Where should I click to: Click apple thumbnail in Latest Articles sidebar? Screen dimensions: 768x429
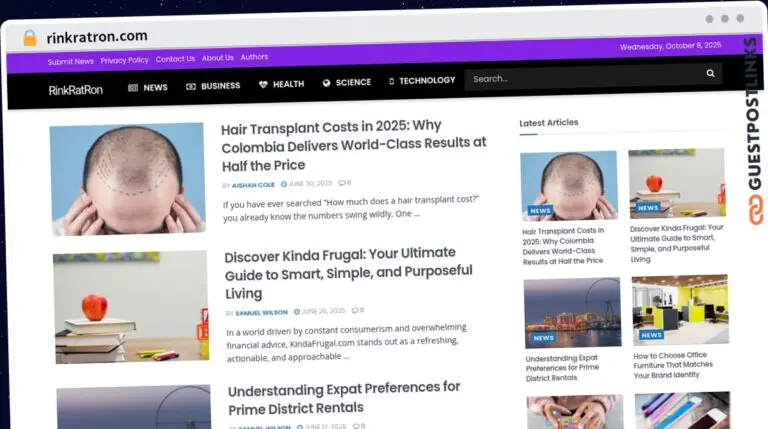click(677, 183)
